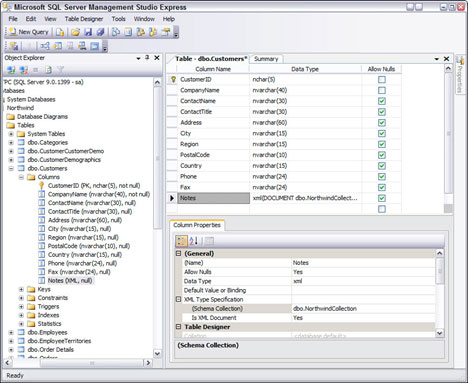This screenshot has height=384, width=469.
Task: Click the Filter icon in Object Explorer
Action: [60, 70]
